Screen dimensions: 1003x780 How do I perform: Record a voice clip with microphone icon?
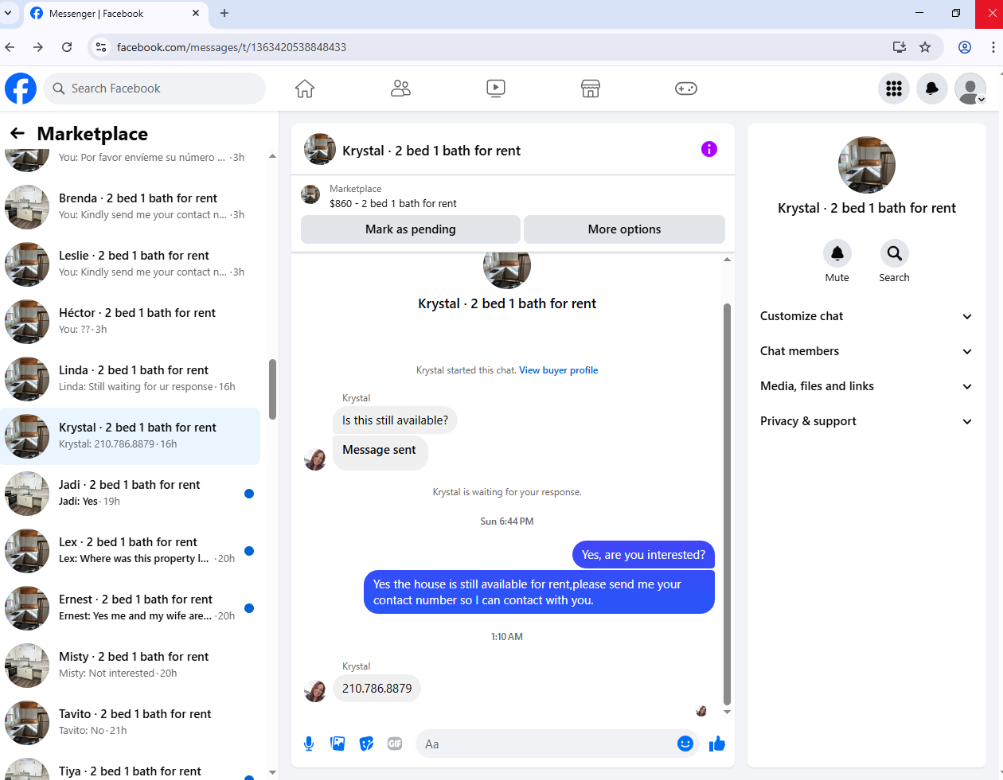click(309, 744)
